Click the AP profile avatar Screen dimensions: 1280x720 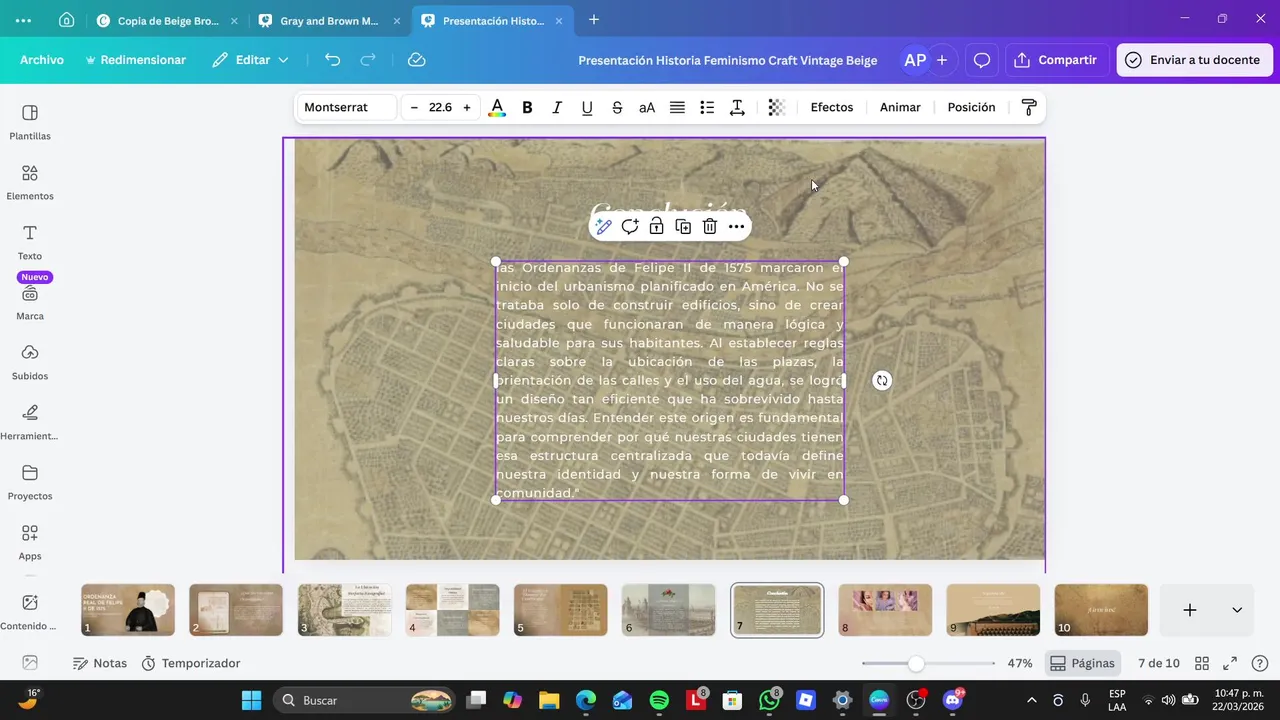[x=915, y=60]
